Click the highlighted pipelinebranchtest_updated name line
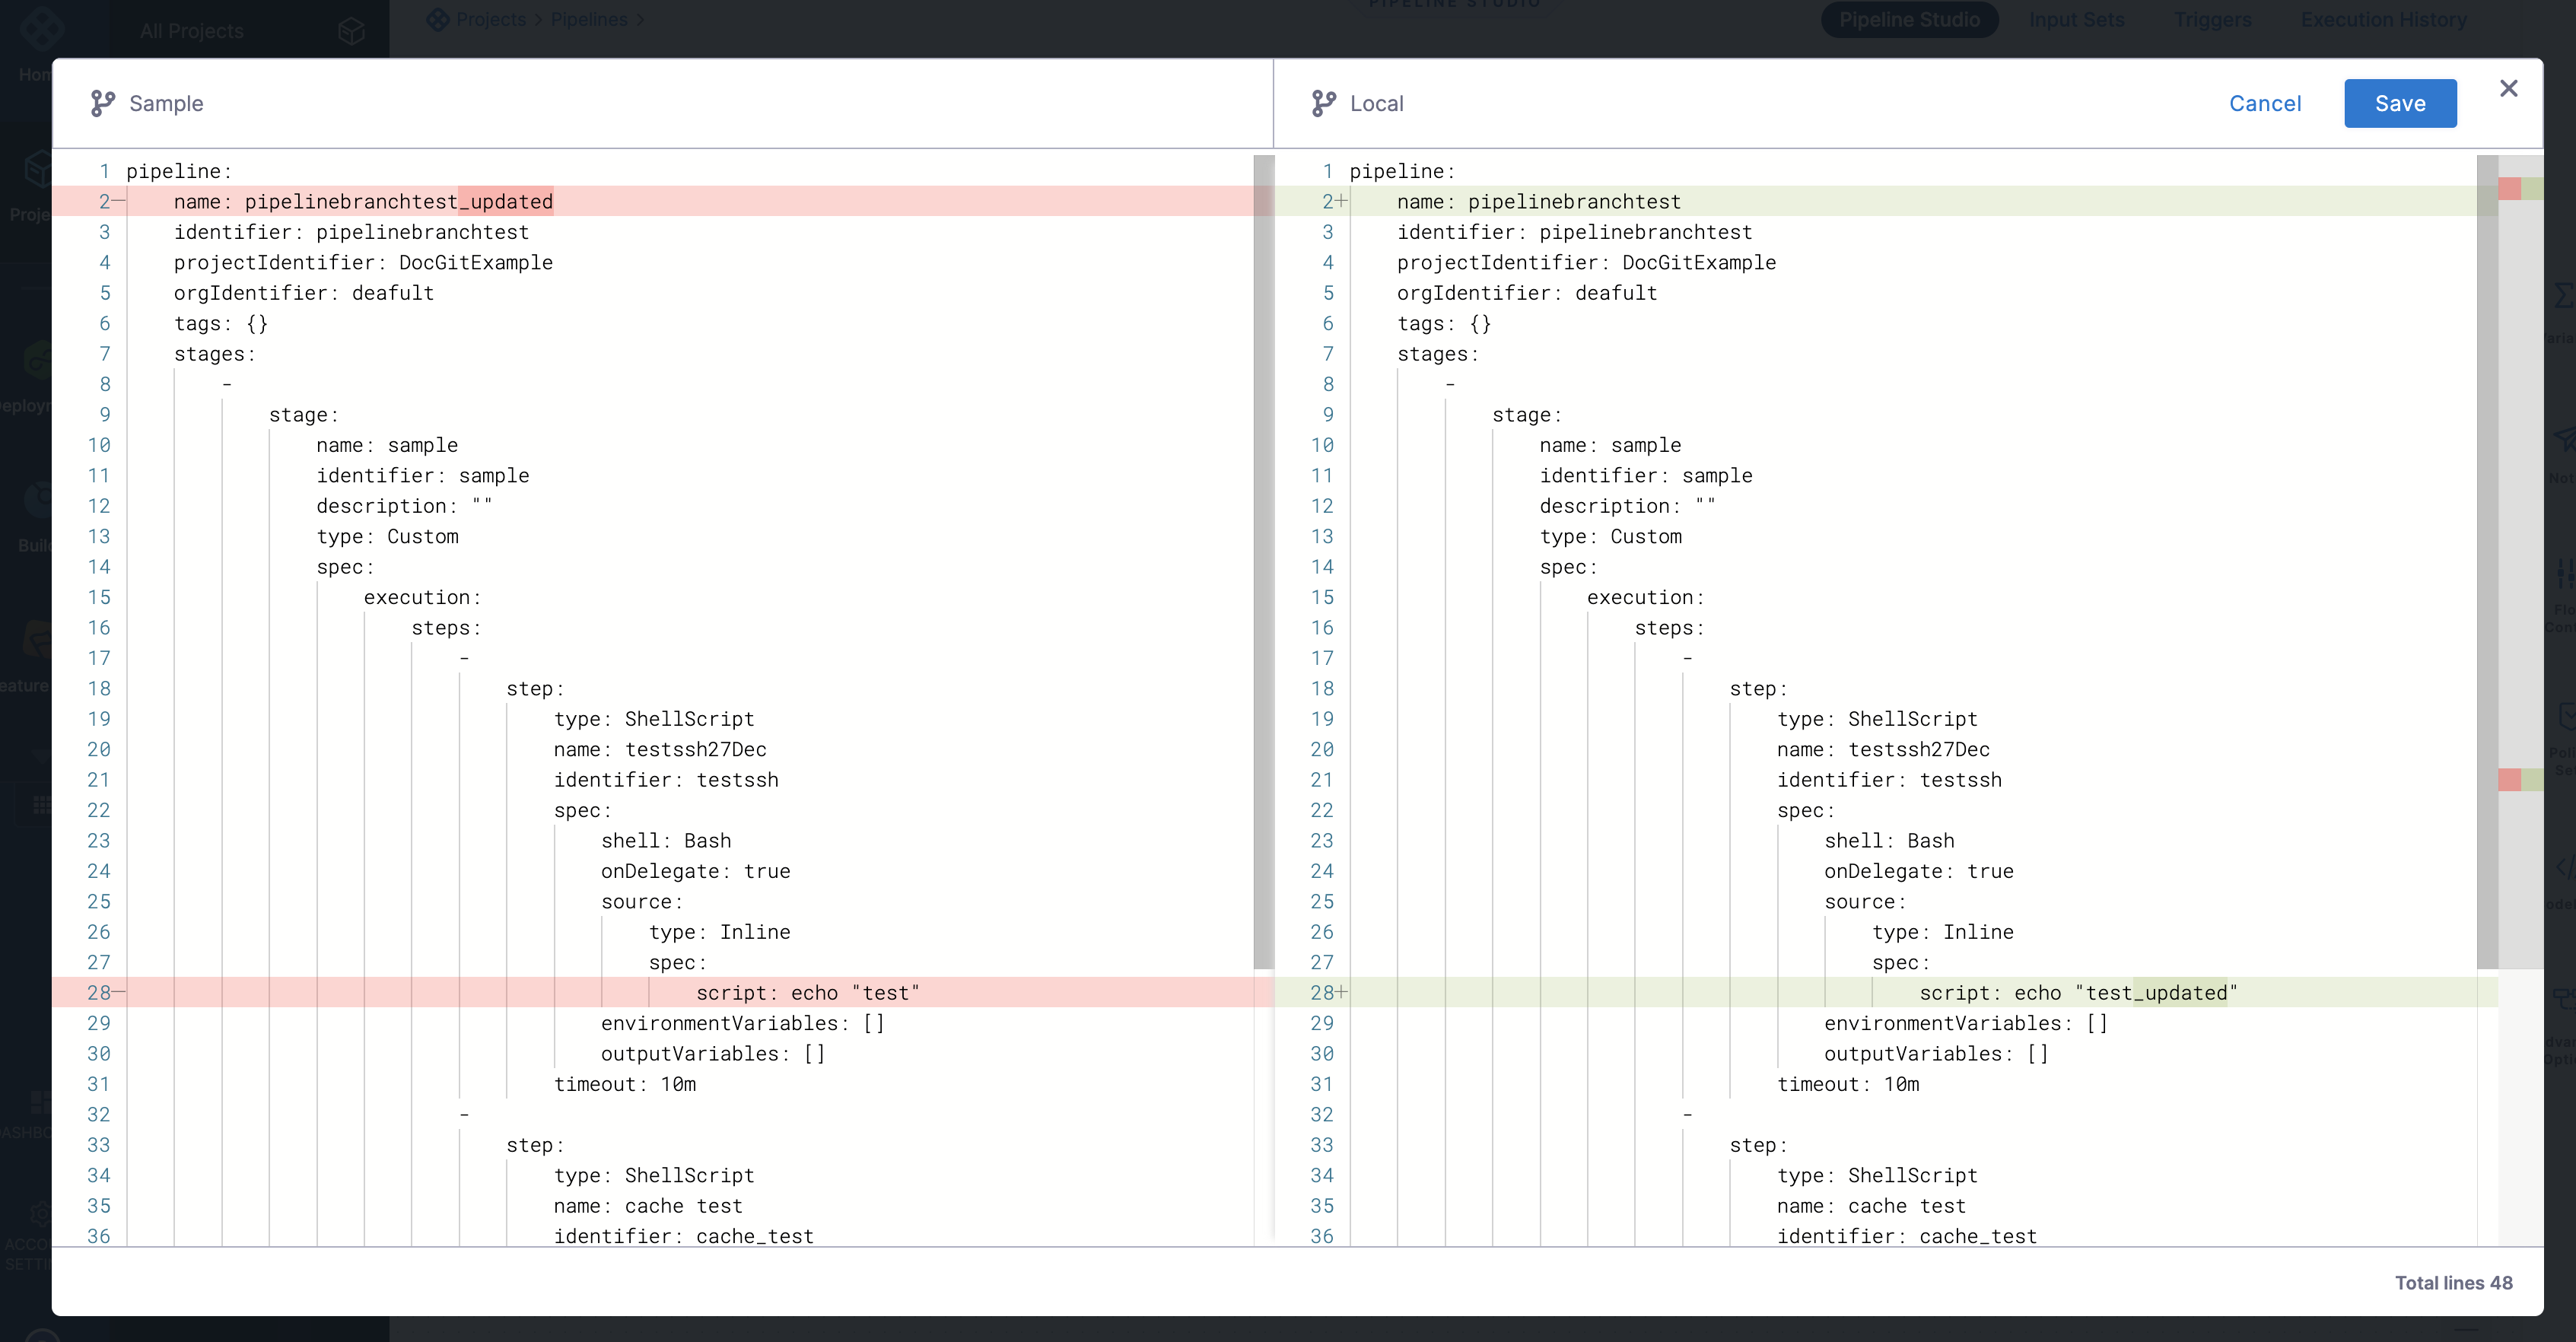The width and height of the screenshot is (2576, 1342). [400, 202]
